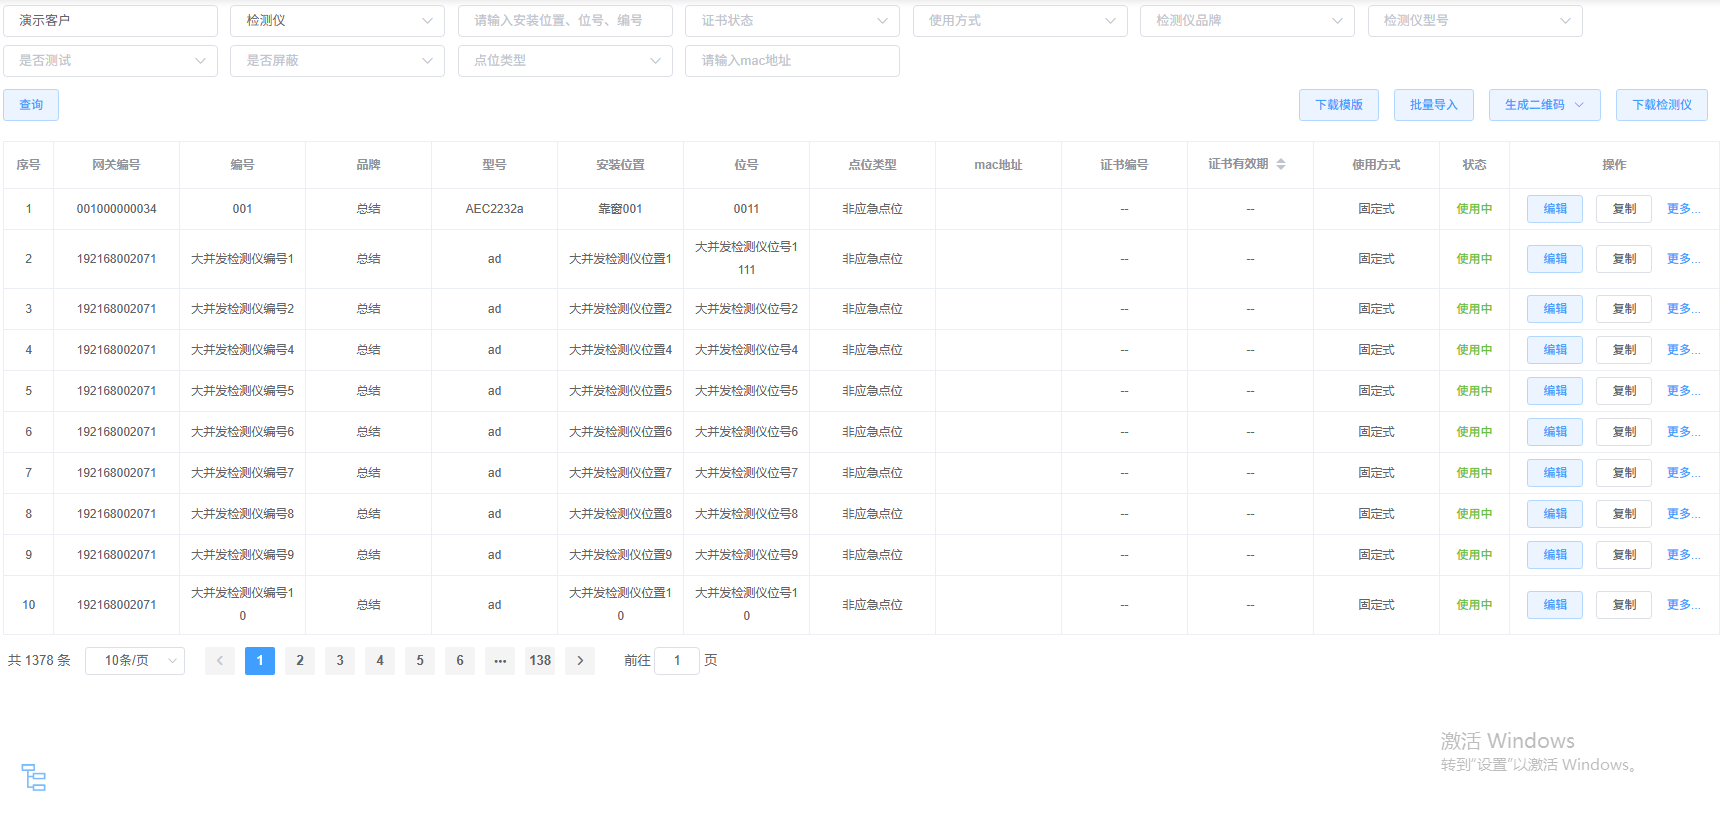This screenshot has width=1720, height=813.
Task: Open 更多 link in the last row
Action: click(1682, 605)
